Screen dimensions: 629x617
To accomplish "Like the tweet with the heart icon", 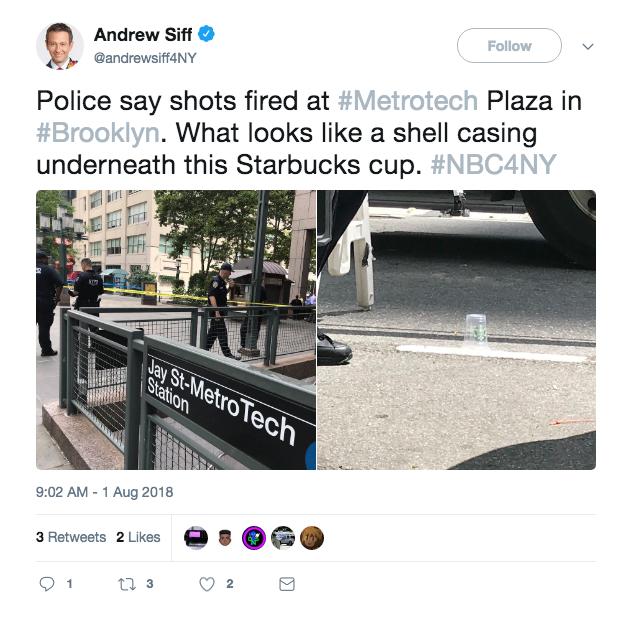I will pyautogui.click(x=207, y=584).
